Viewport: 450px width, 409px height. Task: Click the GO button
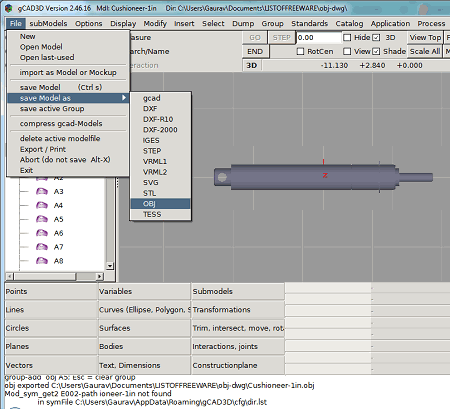pos(255,37)
